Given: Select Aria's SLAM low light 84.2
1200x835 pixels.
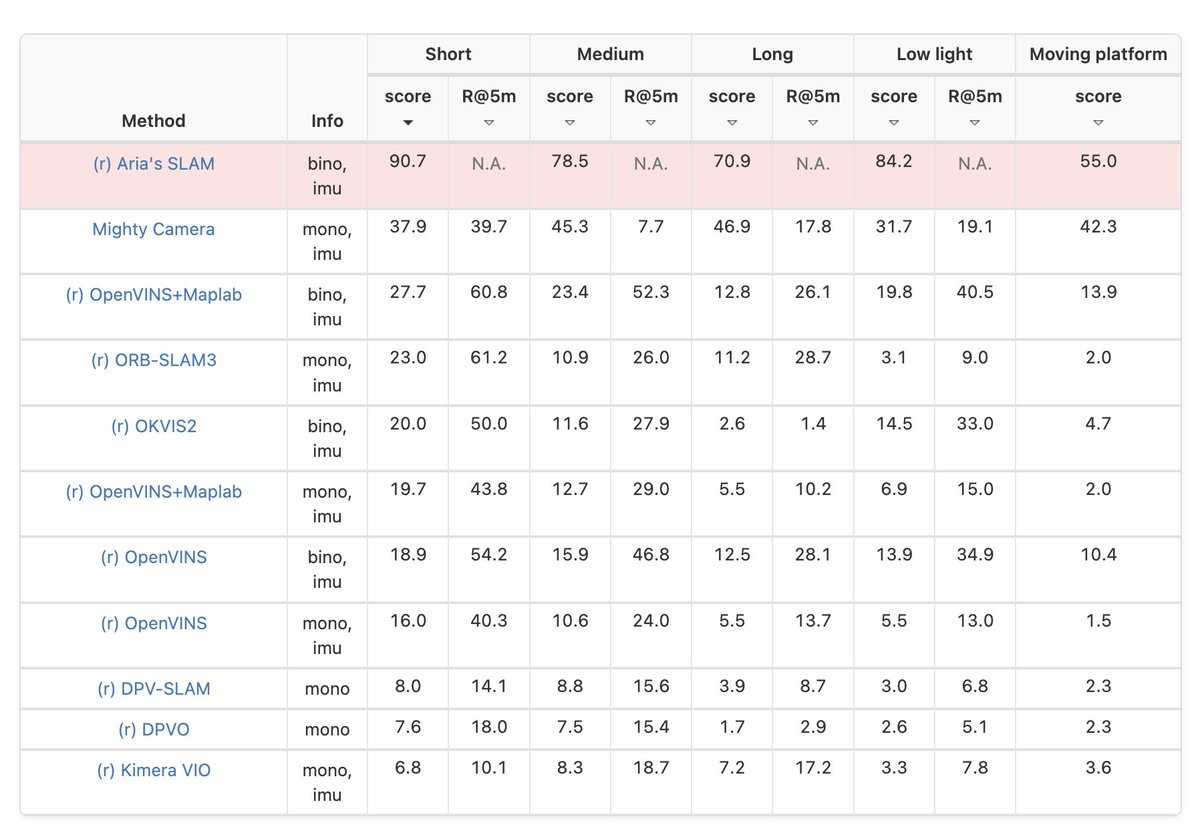Looking at the screenshot, I should coord(894,161).
